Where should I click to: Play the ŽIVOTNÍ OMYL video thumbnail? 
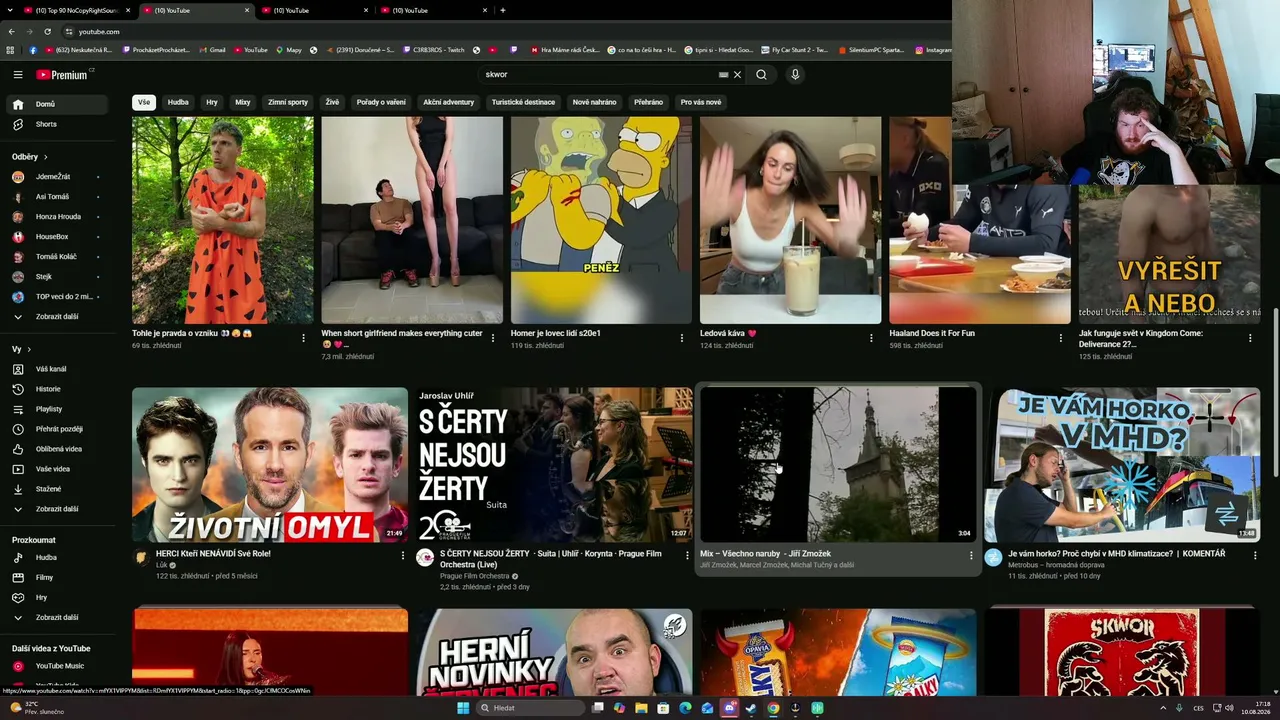pos(270,465)
